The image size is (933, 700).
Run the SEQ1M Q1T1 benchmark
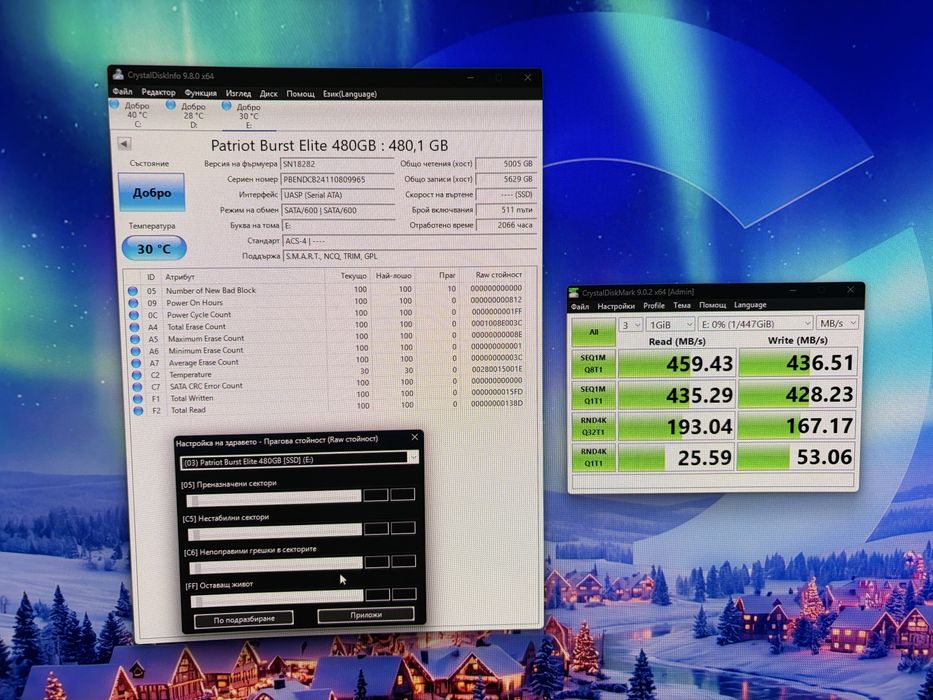tap(593, 395)
